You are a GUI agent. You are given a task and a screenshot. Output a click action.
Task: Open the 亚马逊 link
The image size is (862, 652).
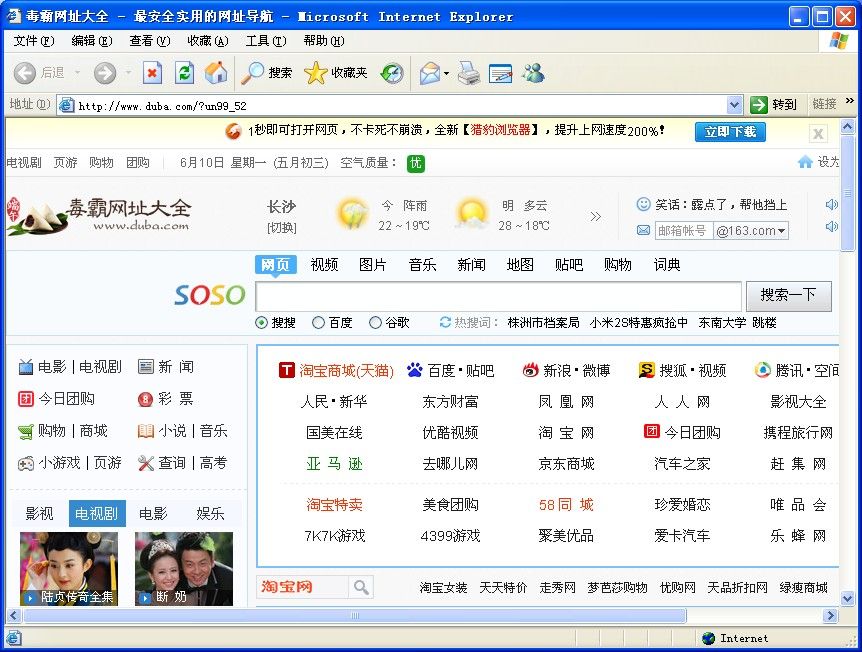tap(334, 464)
